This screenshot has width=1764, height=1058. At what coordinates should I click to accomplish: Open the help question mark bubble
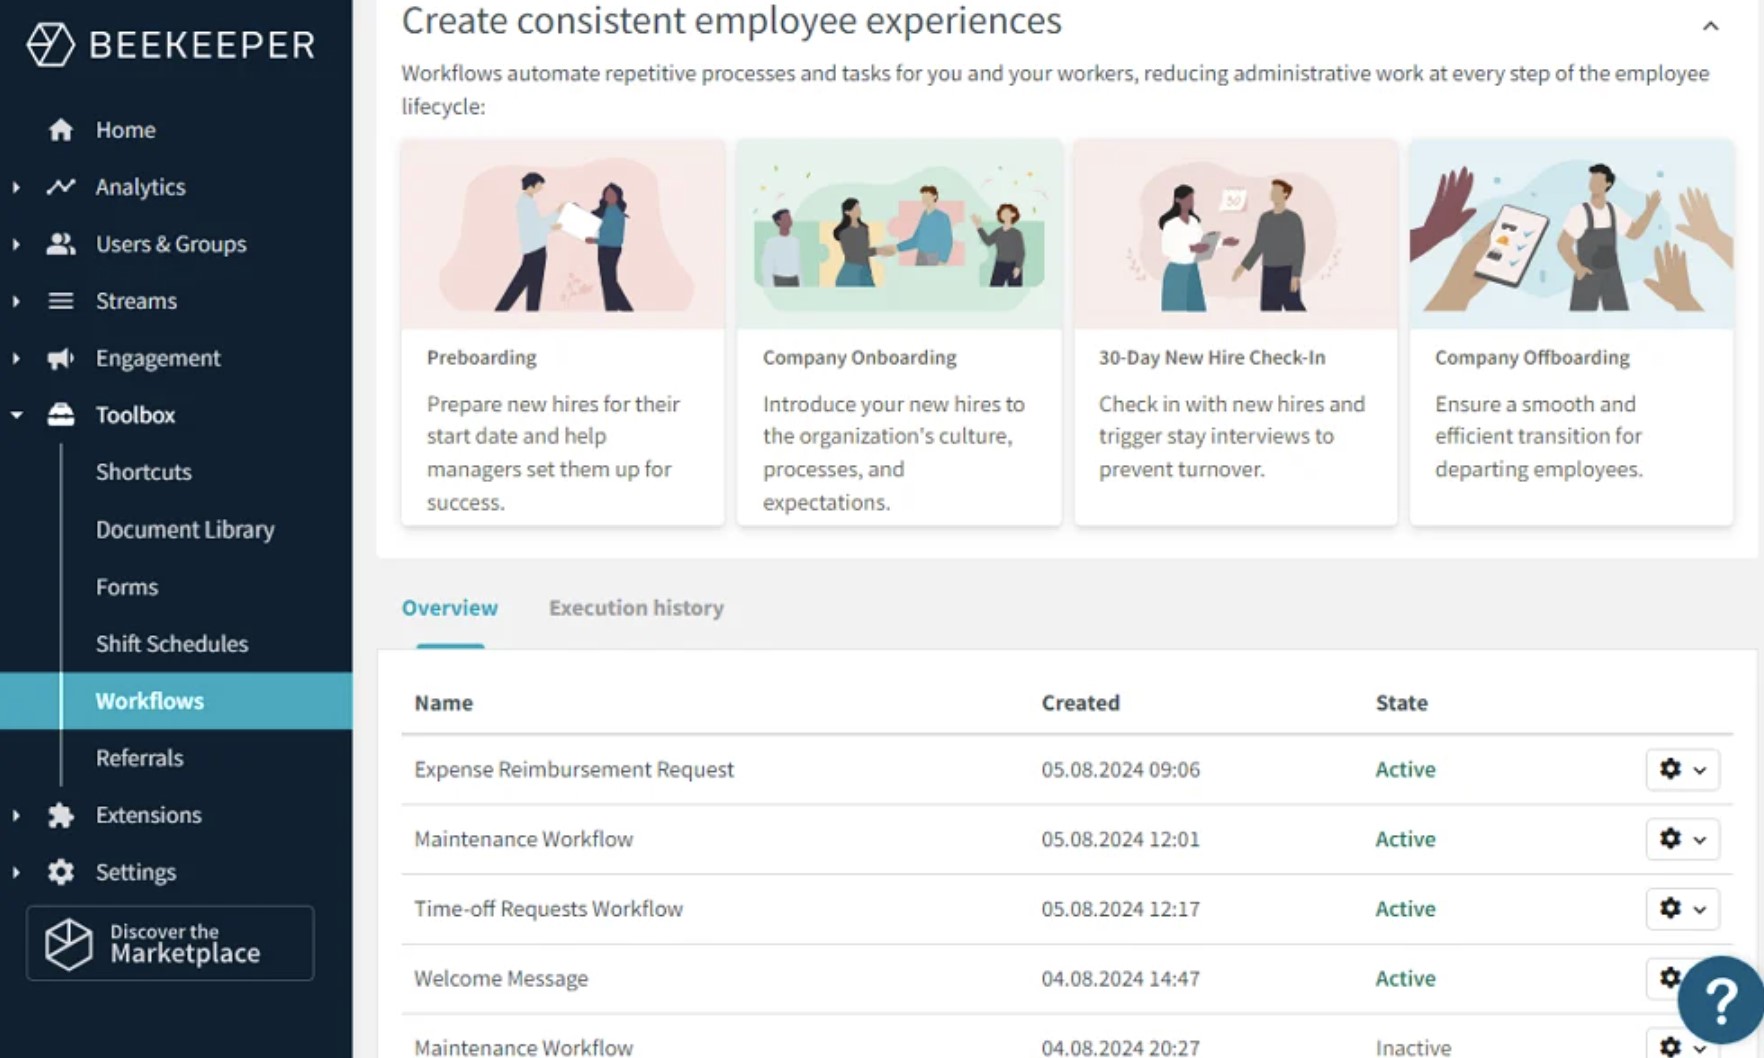tap(1720, 999)
